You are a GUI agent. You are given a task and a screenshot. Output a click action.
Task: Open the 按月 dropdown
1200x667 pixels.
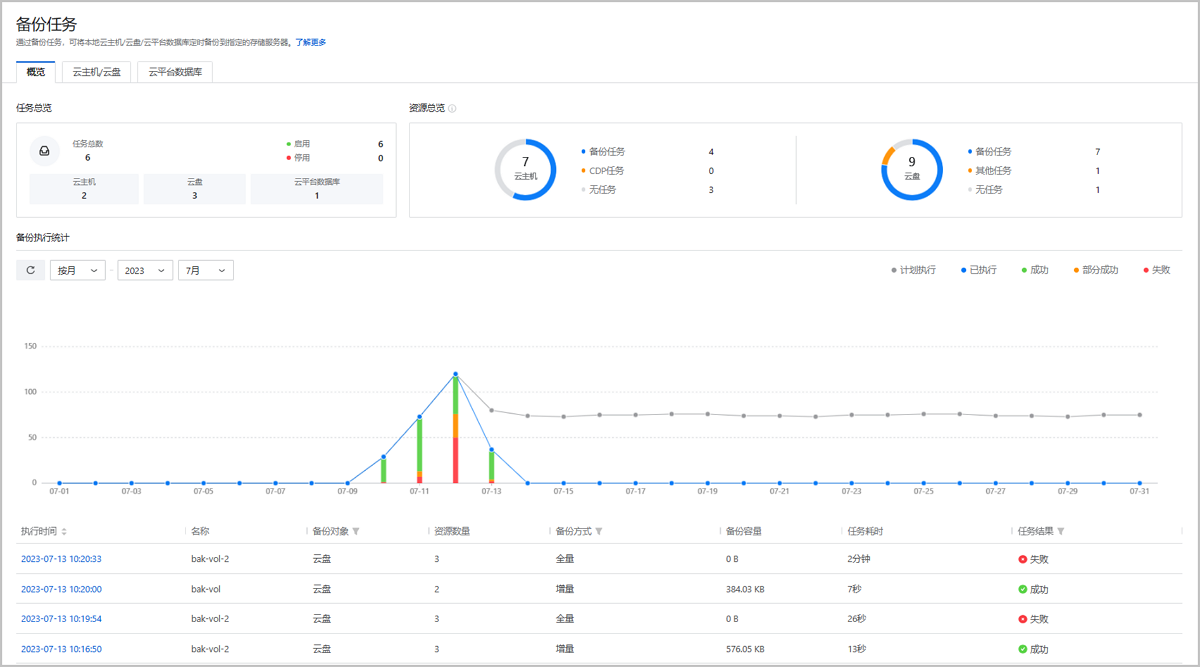tap(77, 269)
